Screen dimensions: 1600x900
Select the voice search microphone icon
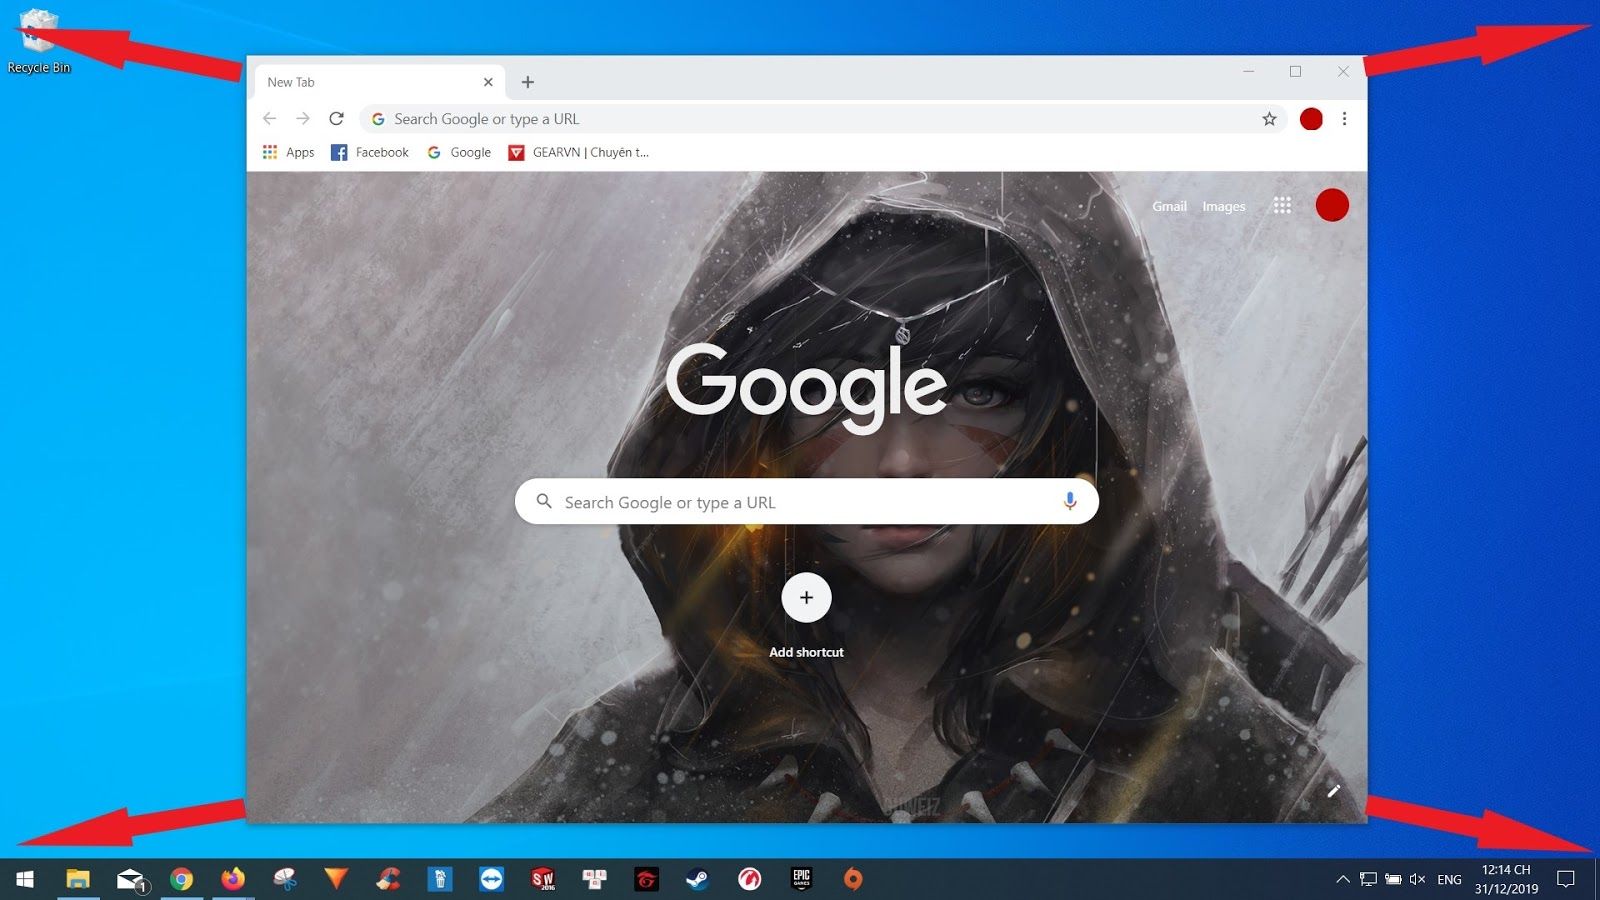[x=1071, y=501]
